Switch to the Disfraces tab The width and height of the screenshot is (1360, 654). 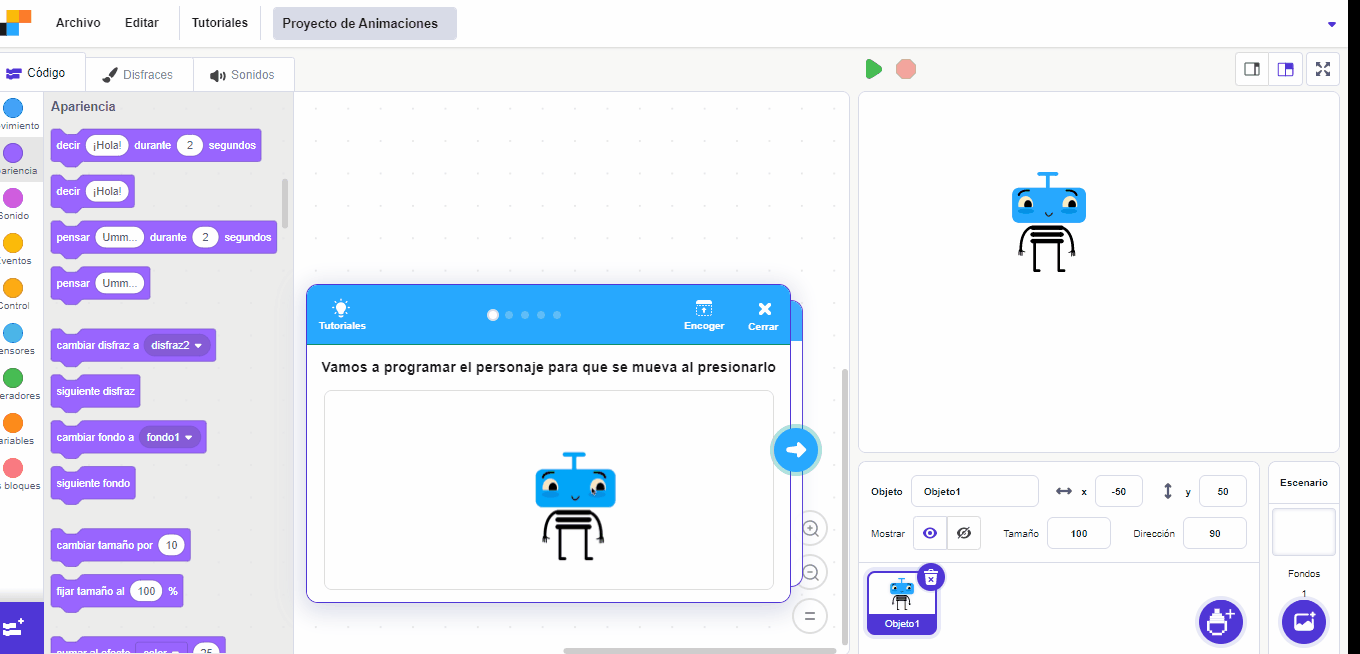pos(138,75)
